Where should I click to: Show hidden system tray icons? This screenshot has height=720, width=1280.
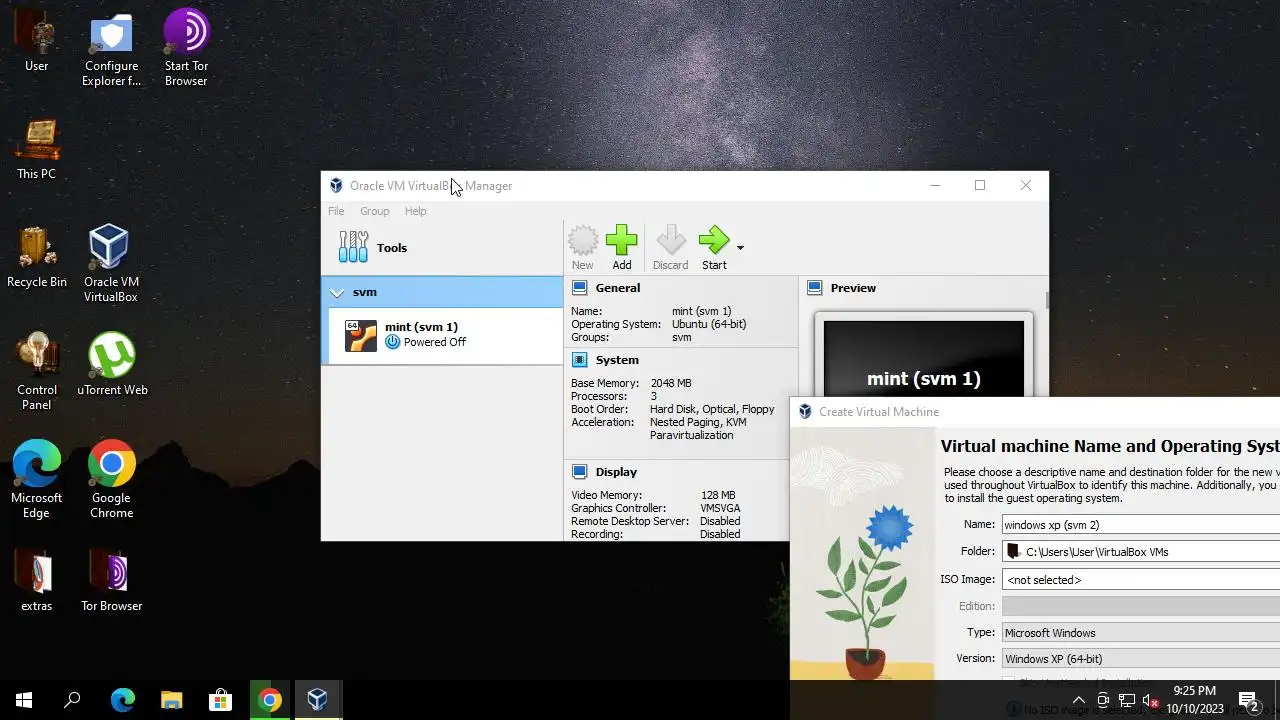pos(1078,700)
